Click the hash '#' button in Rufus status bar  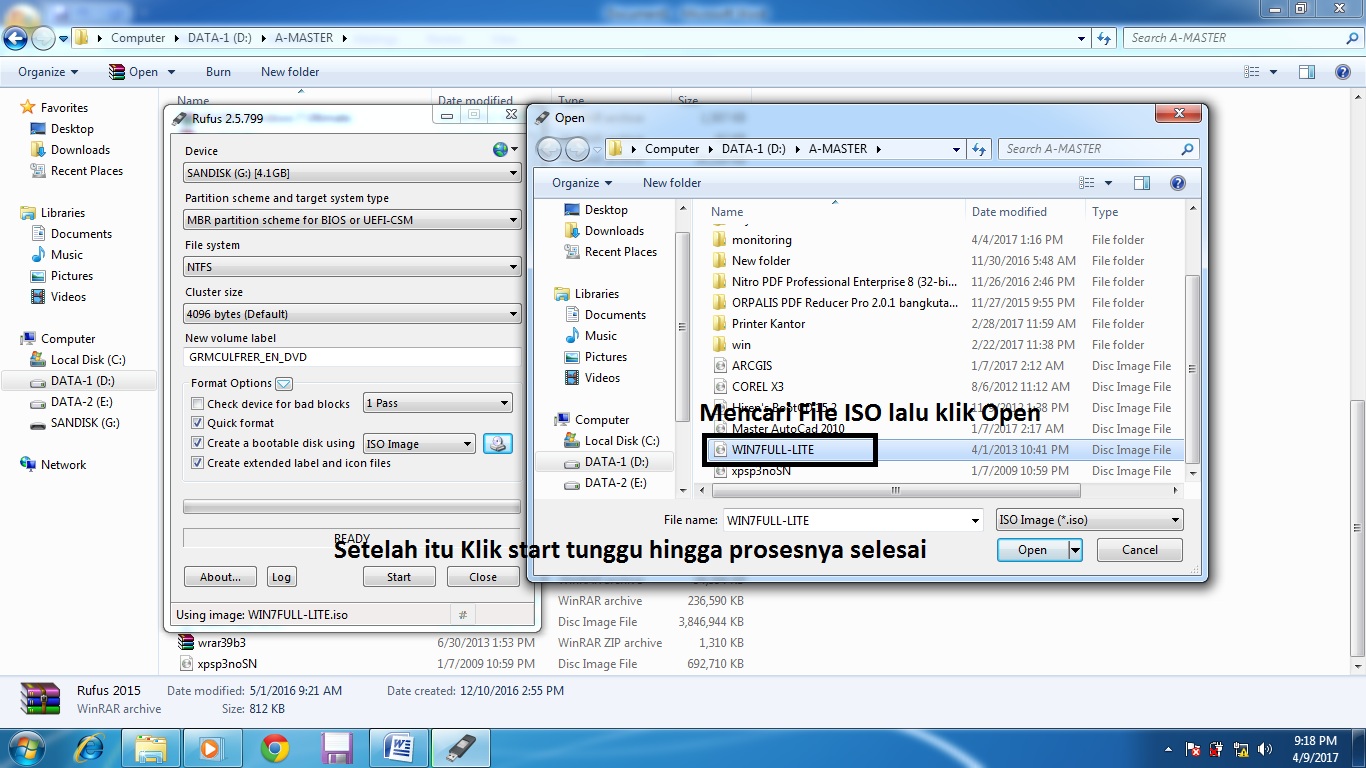(462, 615)
